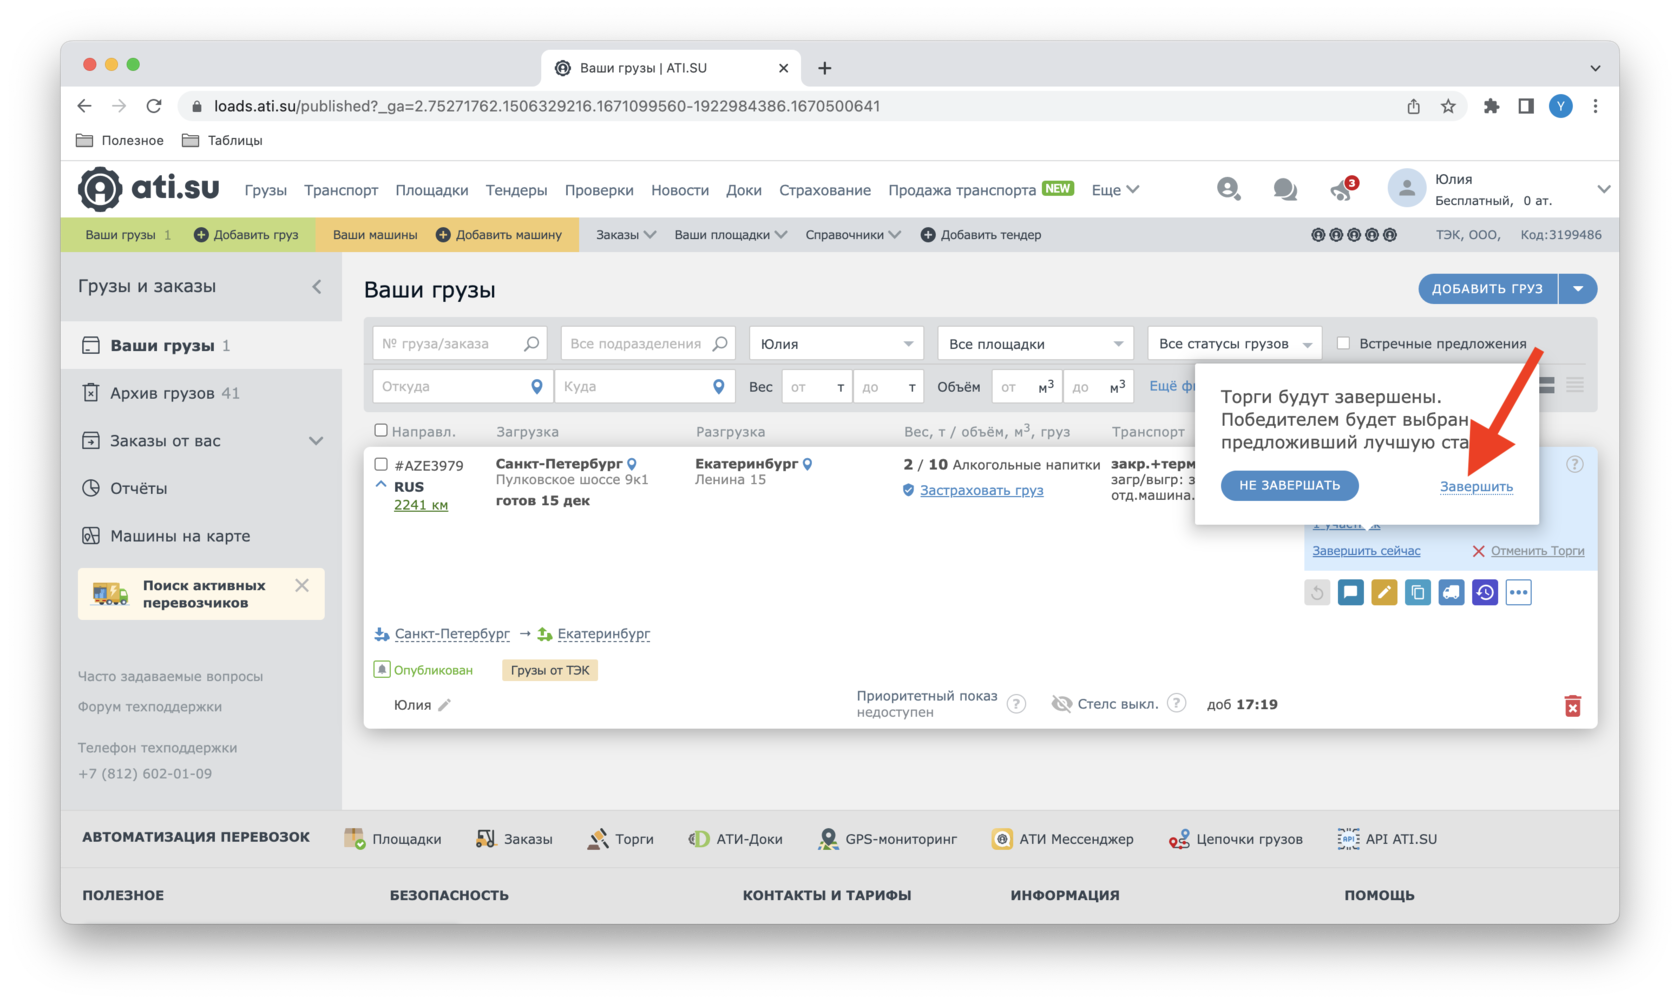The image size is (1680, 1004).
Task: Open arrow dropdown beside Добавить груз button
Action: [1578, 289]
